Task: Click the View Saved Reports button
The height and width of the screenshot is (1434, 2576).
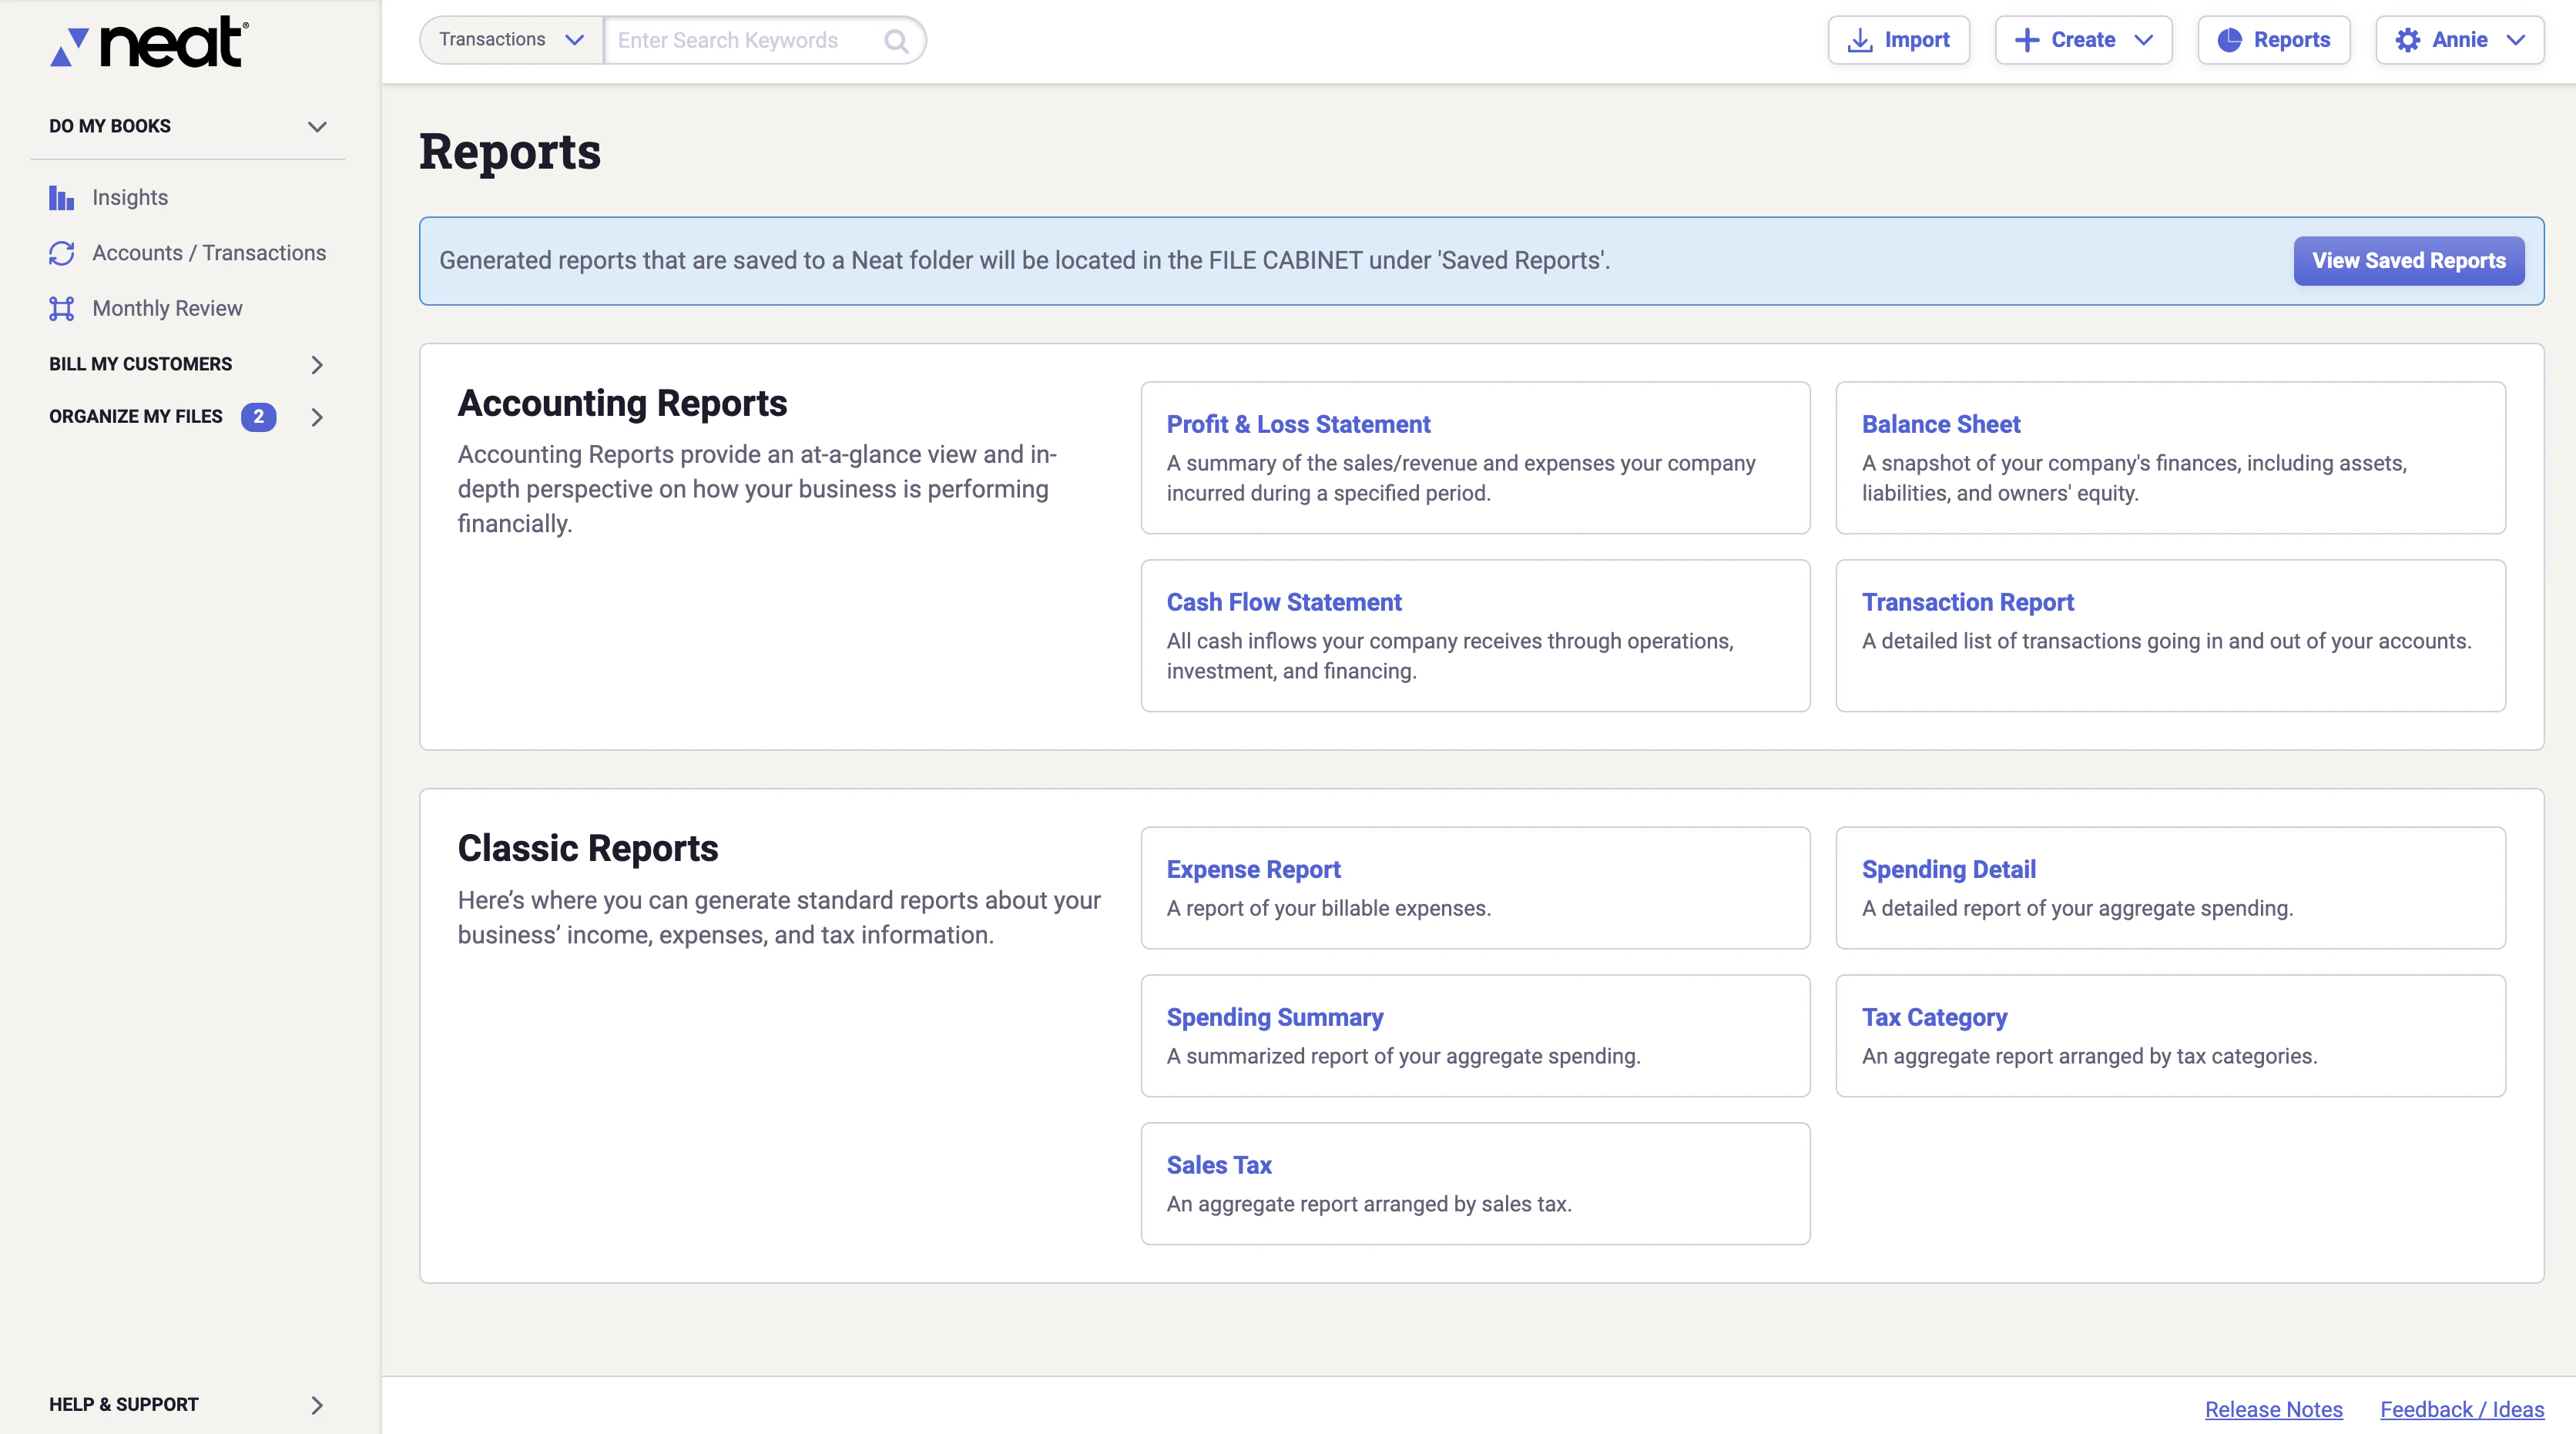Action: pos(2408,261)
